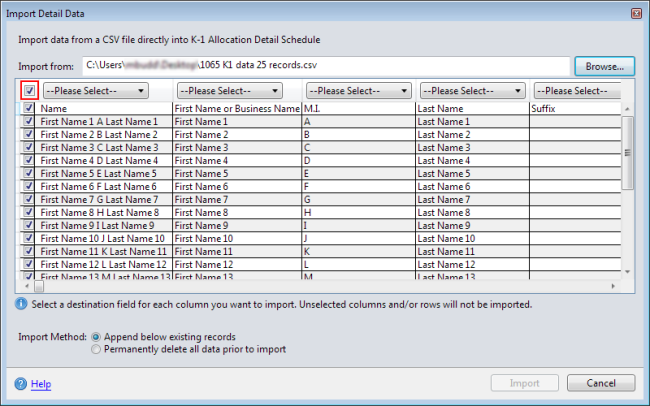The height and width of the screenshot is (406, 650).
Task: Close the Import Detail Data dialog
Action: 636,11
